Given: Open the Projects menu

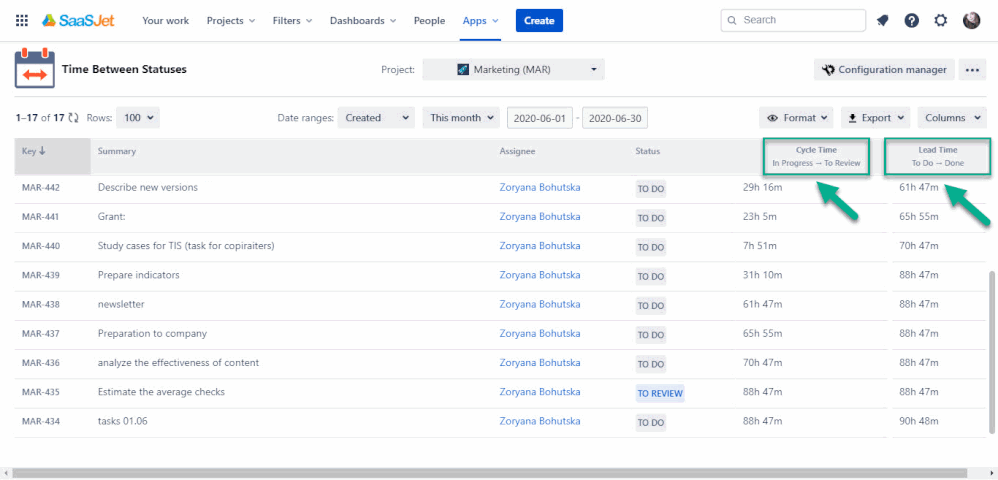Looking at the screenshot, I should [x=230, y=20].
